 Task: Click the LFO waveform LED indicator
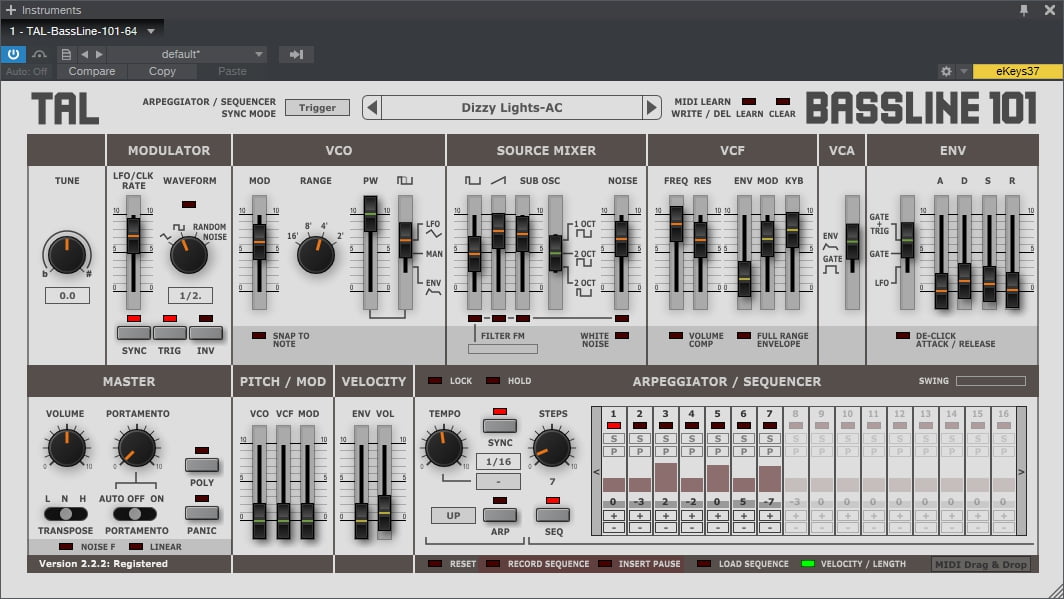click(189, 204)
